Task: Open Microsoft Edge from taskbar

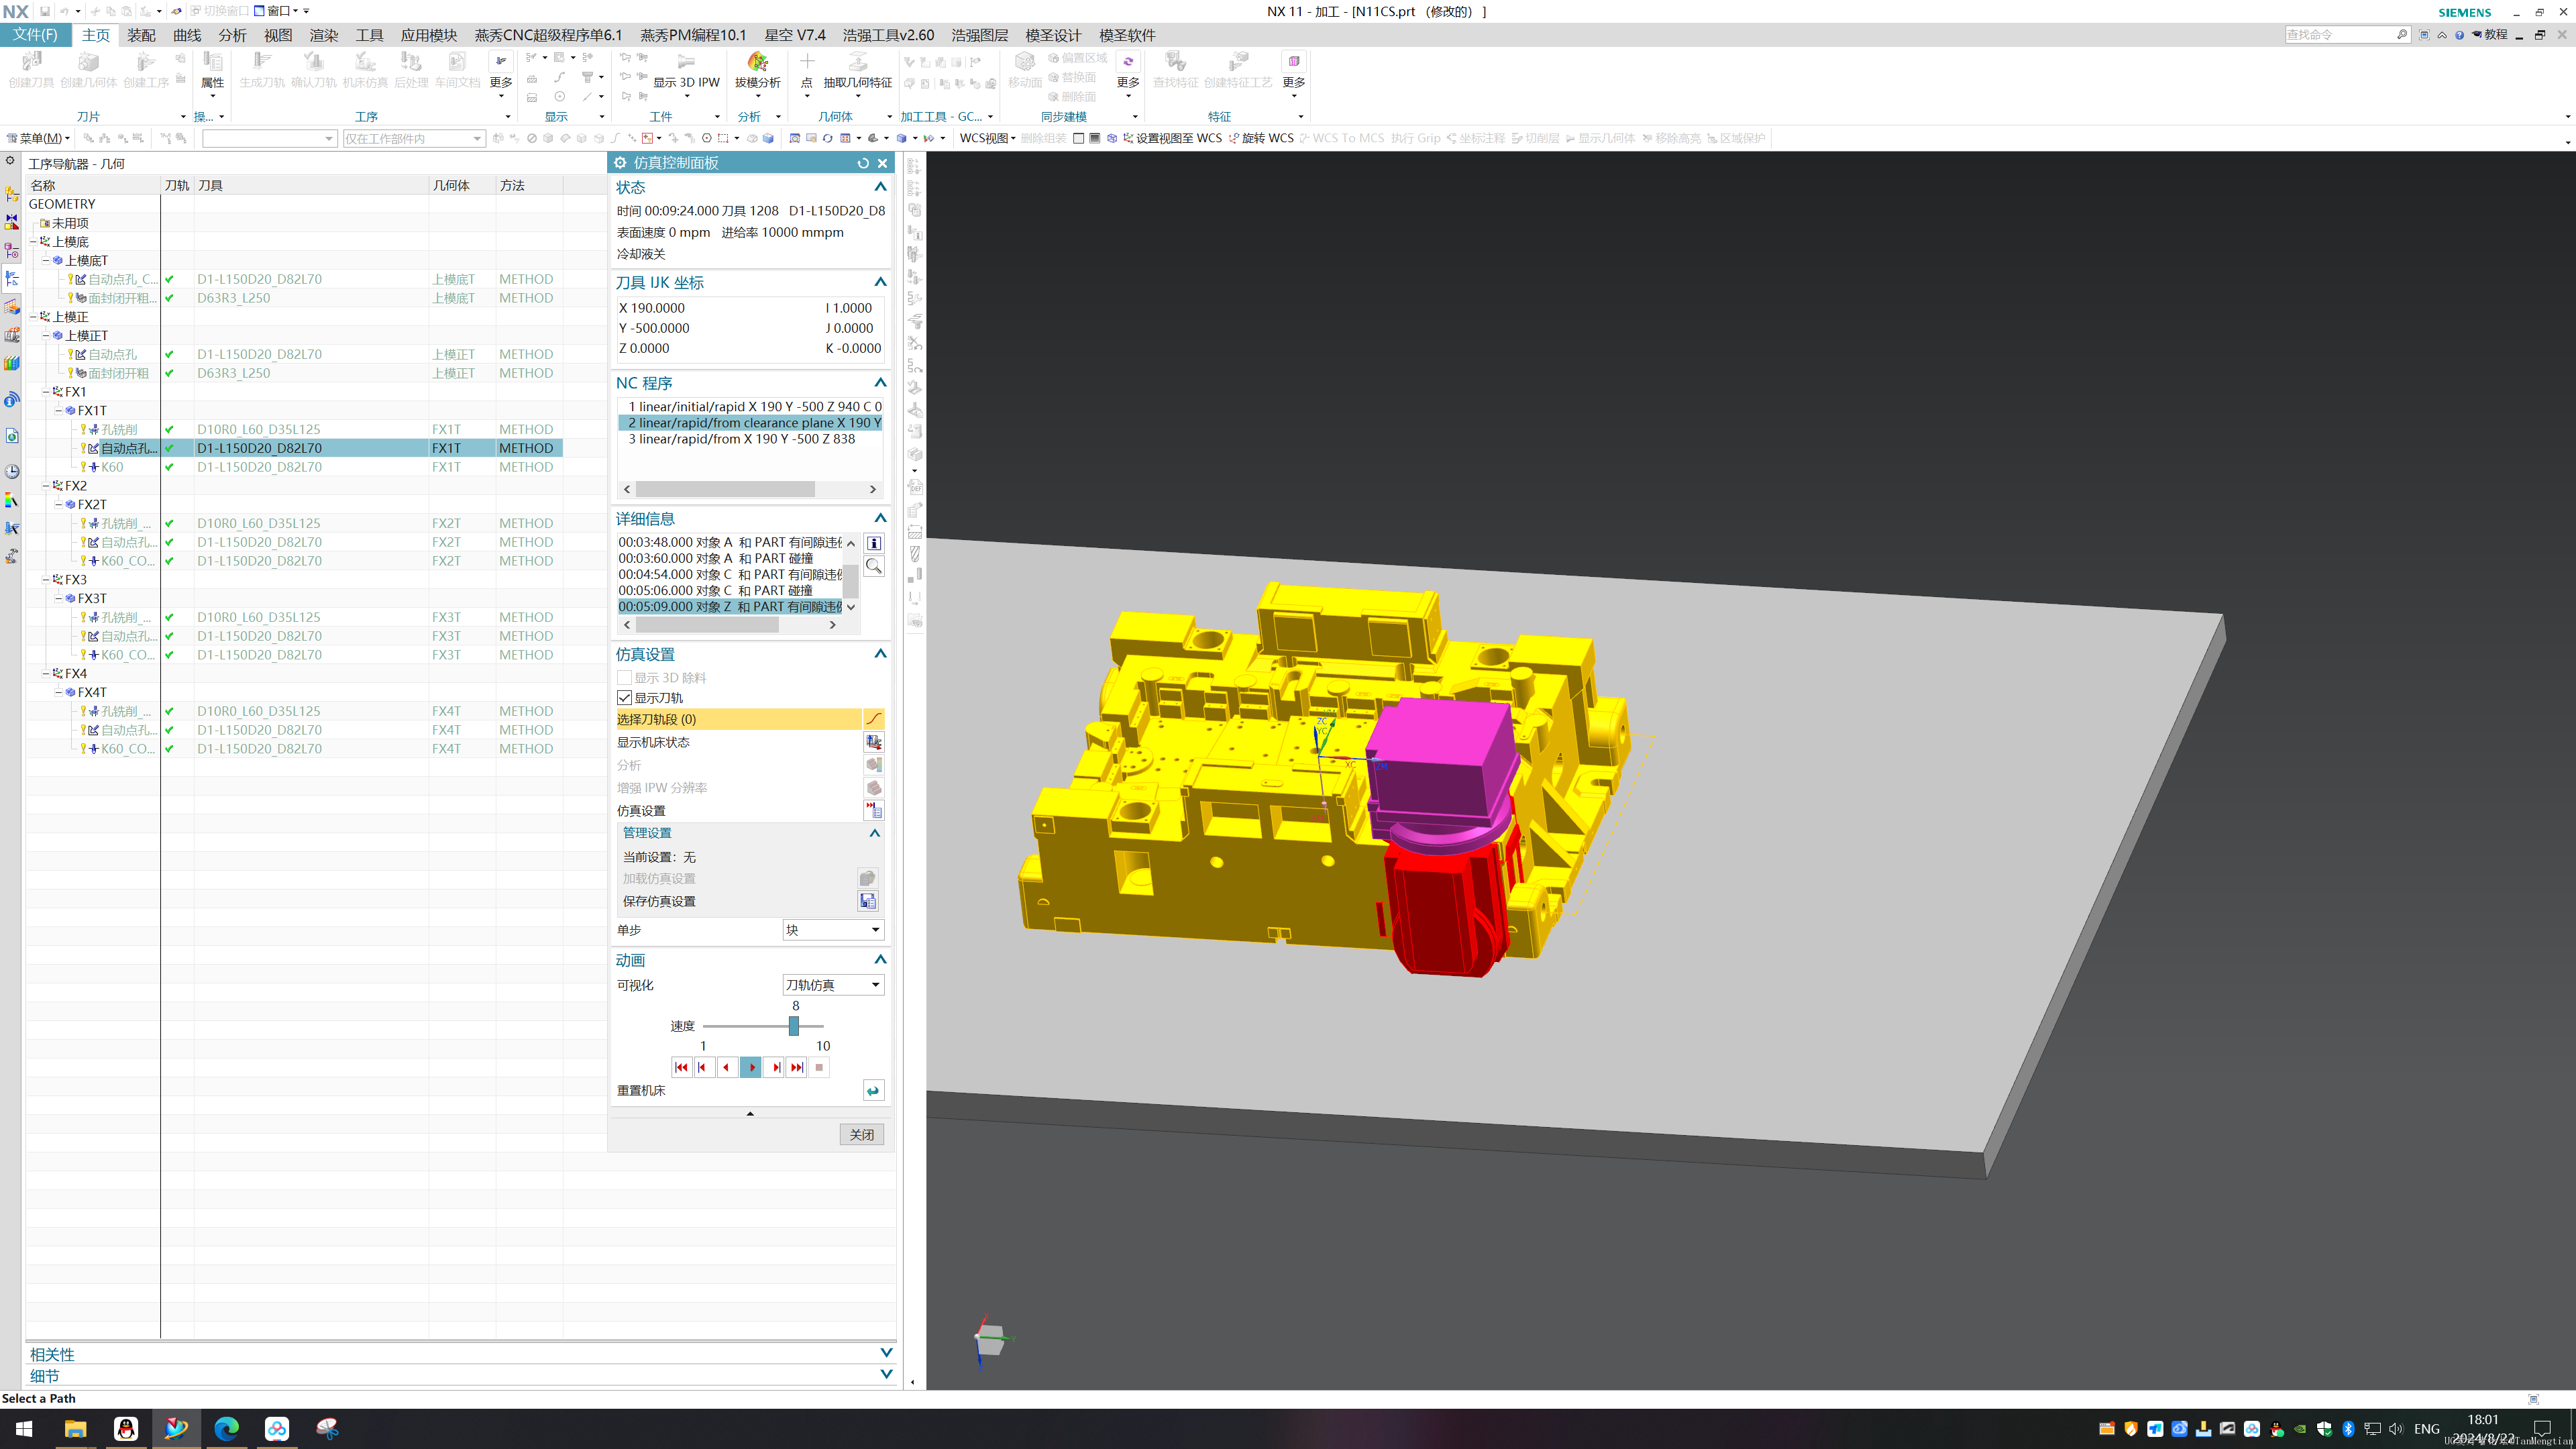Action: (x=227, y=1428)
